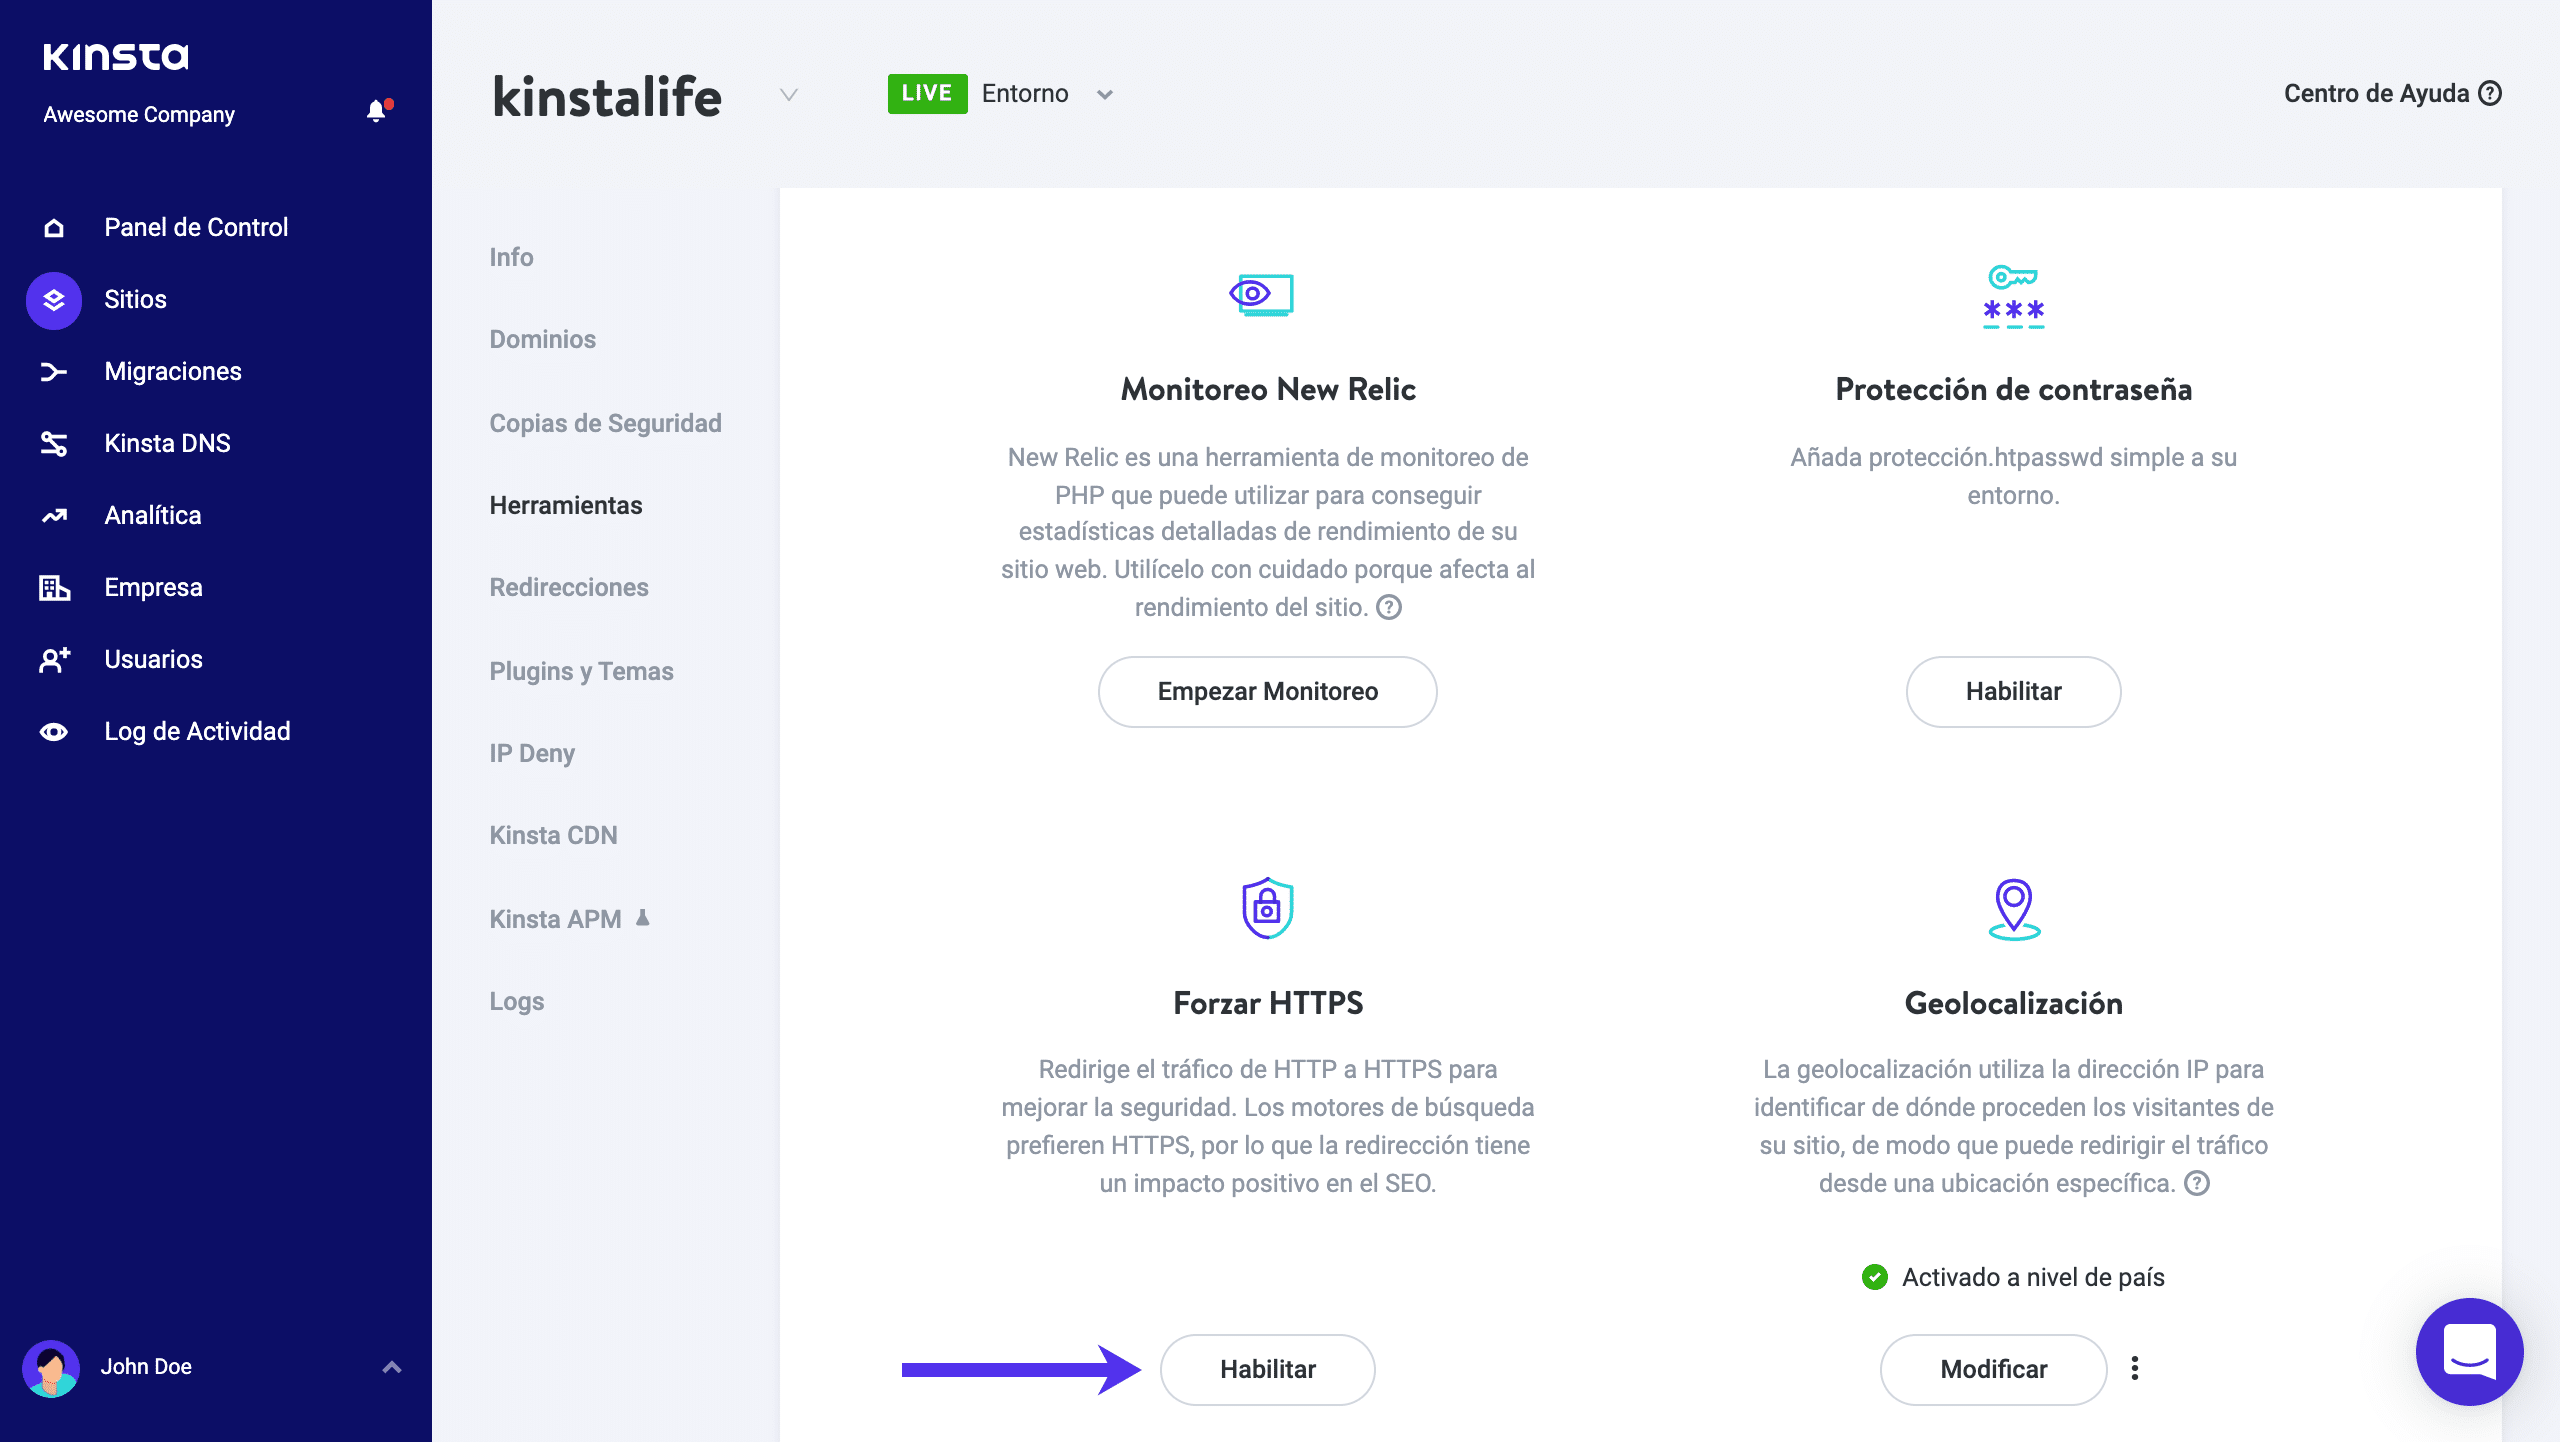Enable Forzar HTTPS with Habilitar
The height and width of the screenshot is (1442, 2560).
click(1267, 1369)
